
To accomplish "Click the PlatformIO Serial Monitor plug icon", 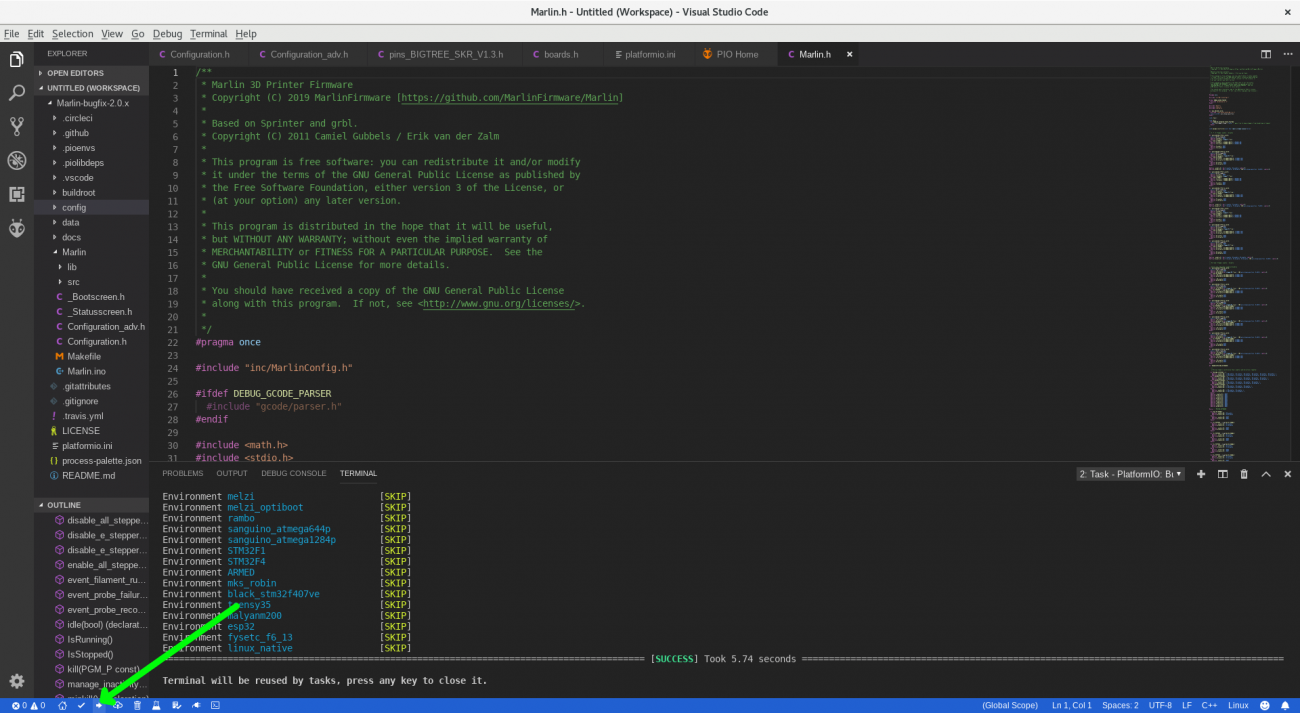I will click(195, 705).
